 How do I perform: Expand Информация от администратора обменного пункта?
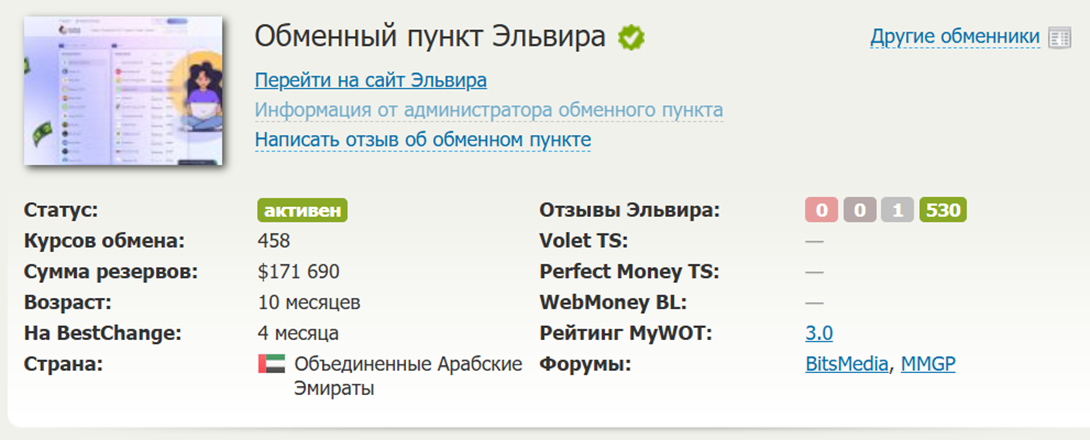pyautogui.click(x=488, y=110)
